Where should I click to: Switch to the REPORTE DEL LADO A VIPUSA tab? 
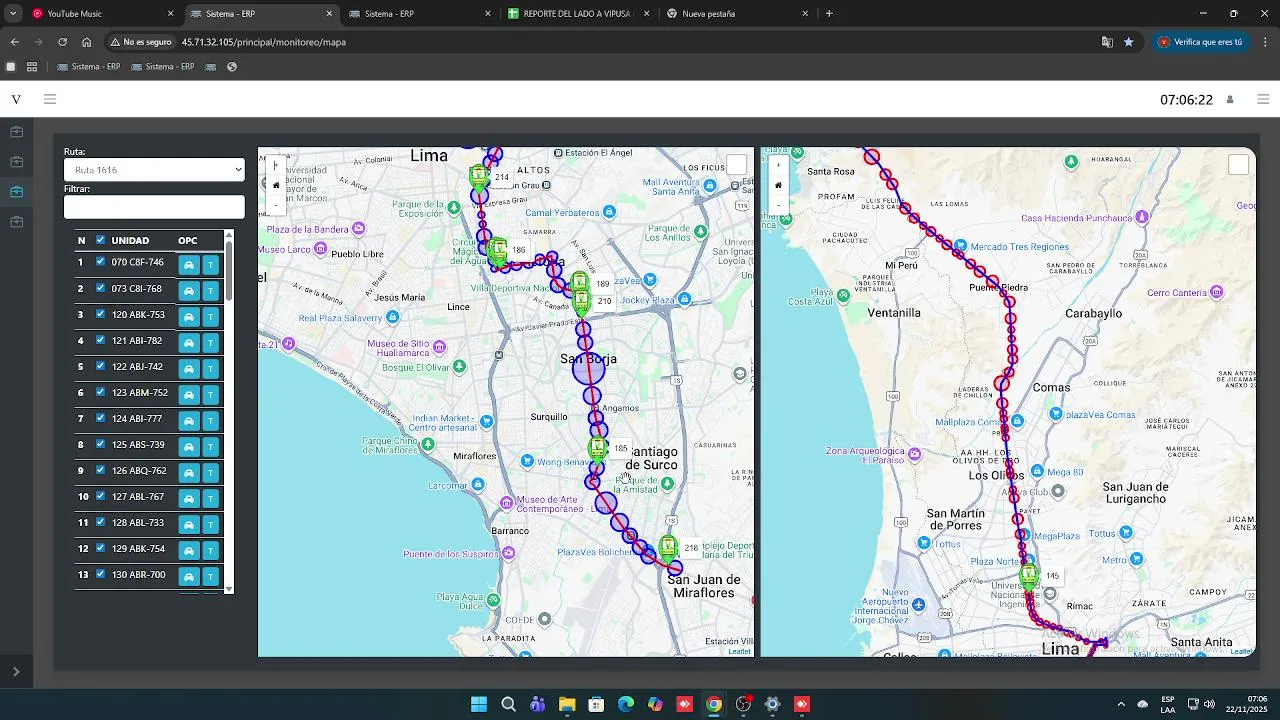click(578, 14)
